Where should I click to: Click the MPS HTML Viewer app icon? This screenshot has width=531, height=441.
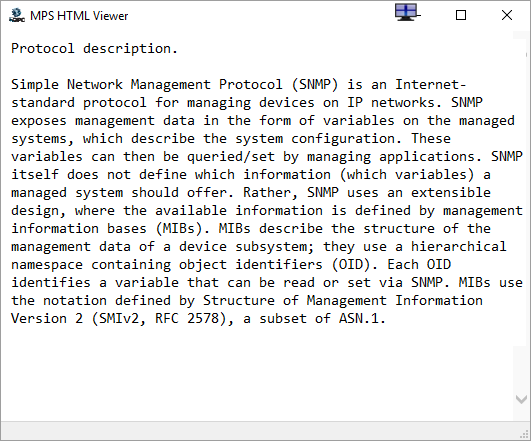[17, 16]
